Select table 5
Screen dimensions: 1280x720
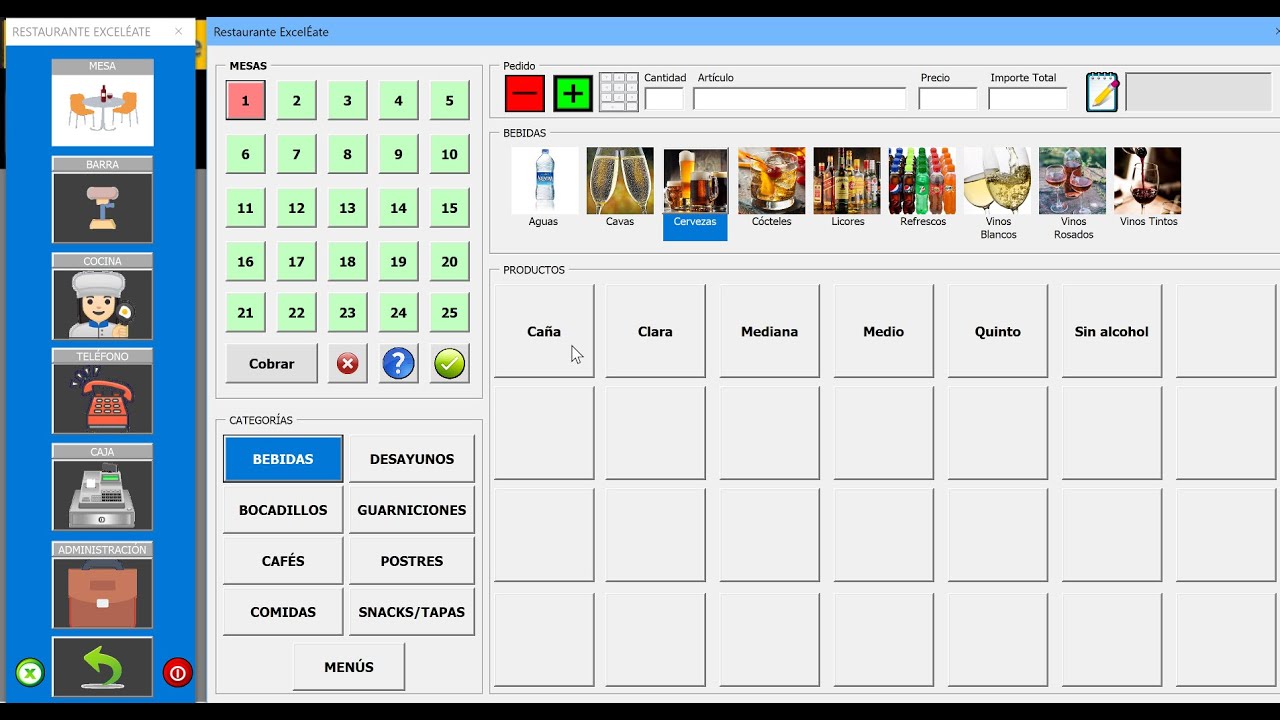pos(449,101)
